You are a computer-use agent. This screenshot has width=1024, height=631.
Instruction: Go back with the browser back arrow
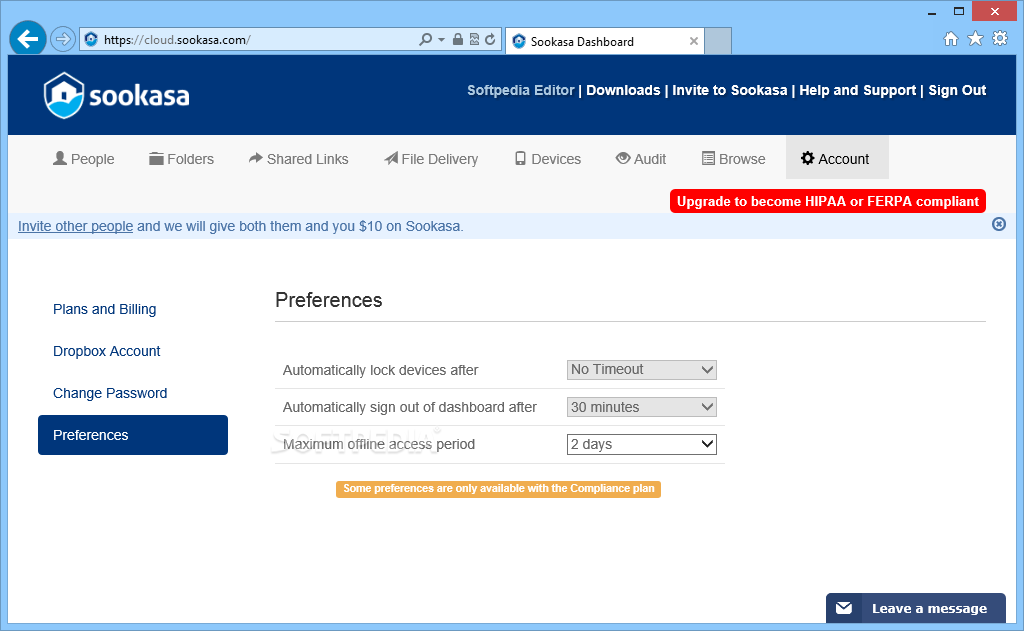coord(27,39)
